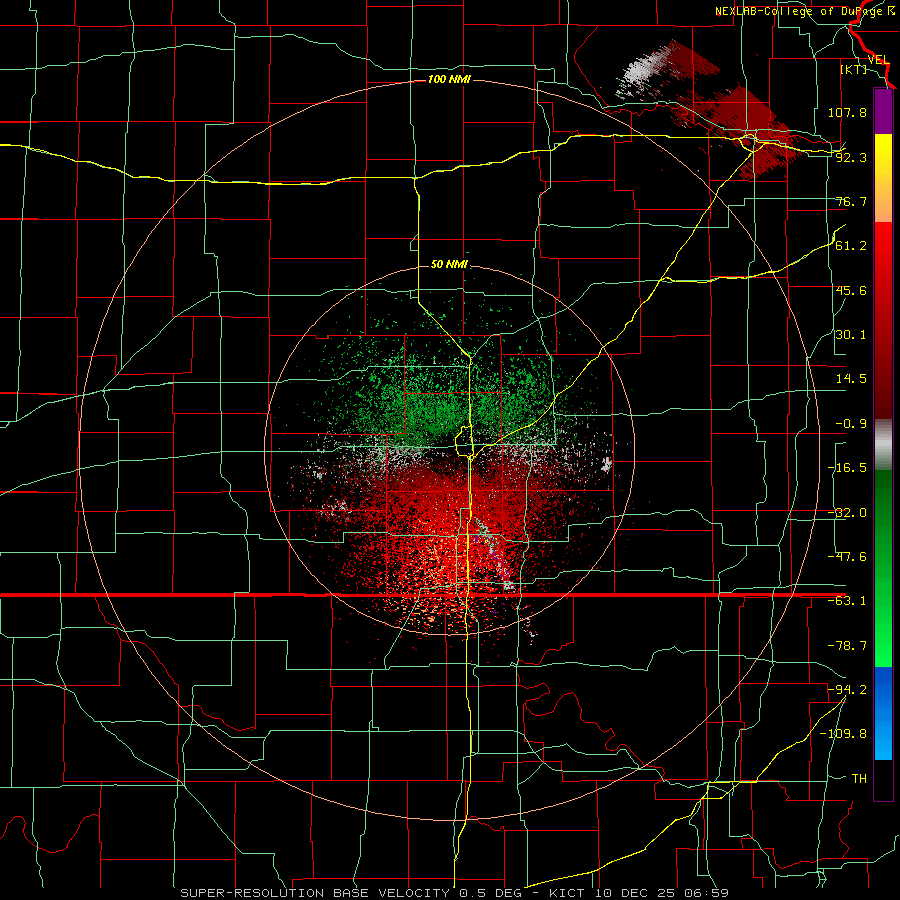
Task: Click the -63.1 value on velocity scale
Action: [847, 601]
